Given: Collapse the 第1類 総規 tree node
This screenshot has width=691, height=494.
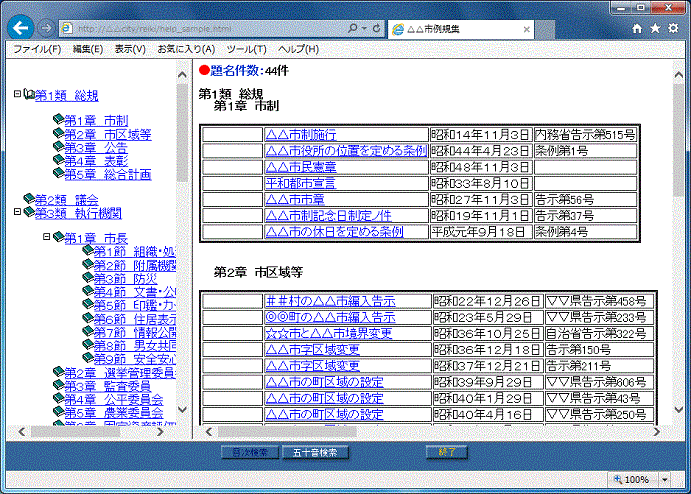Looking at the screenshot, I should coord(17,95).
